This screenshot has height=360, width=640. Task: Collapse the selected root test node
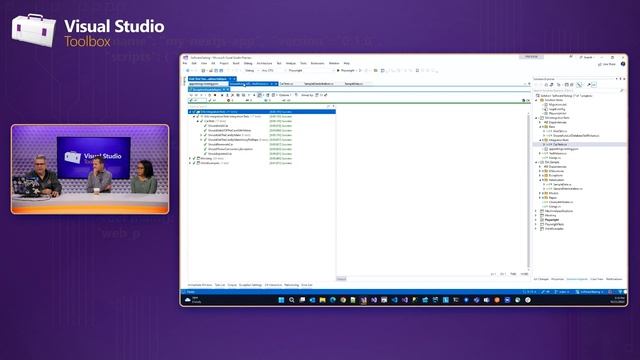[x=190, y=112]
